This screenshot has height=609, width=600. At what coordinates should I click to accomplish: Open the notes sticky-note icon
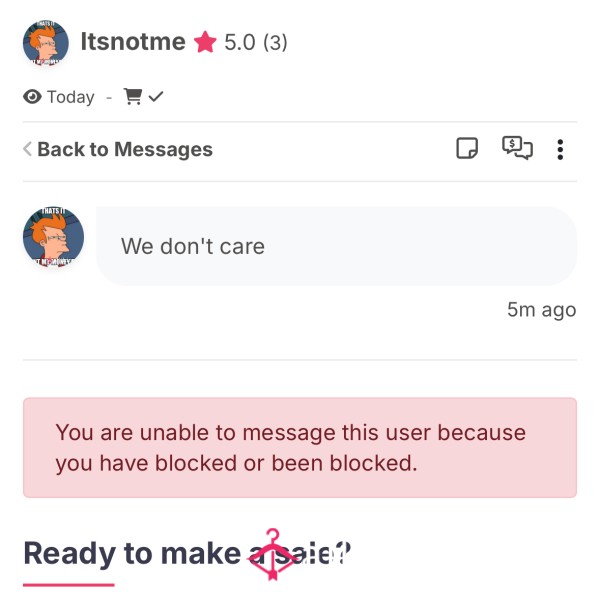click(467, 148)
